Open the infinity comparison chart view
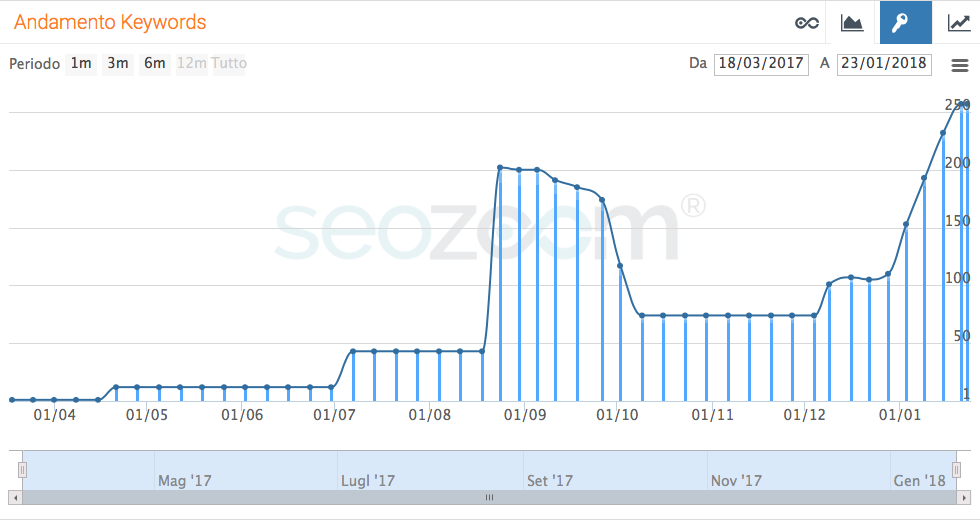Screen dimensions: 980x520 click(x=806, y=23)
